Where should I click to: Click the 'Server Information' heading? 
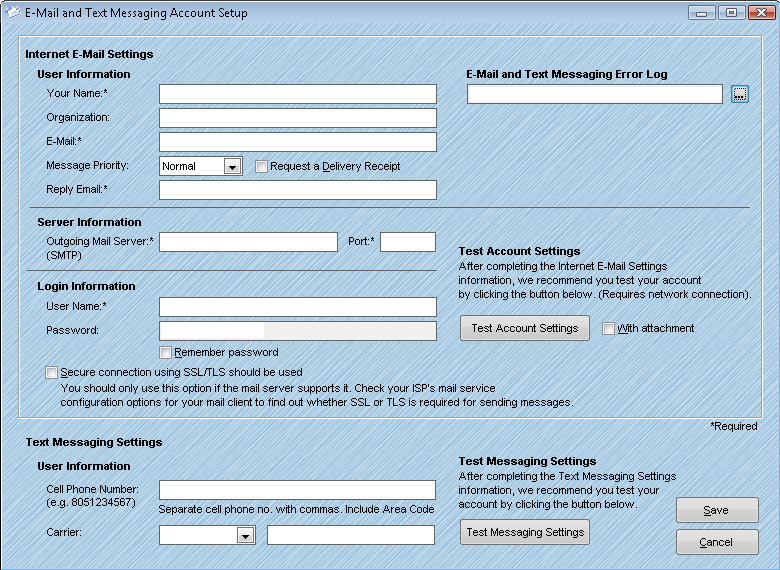(89, 222)
